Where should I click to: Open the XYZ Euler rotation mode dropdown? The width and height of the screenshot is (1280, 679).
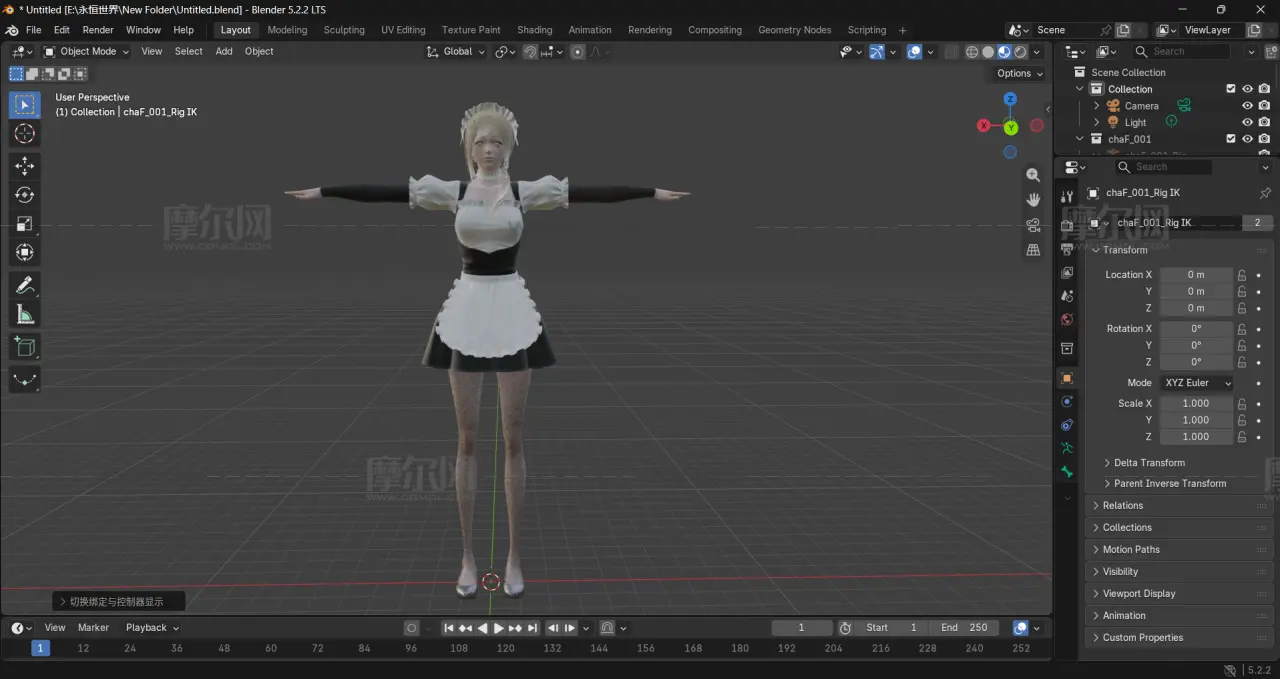click(x=1196, y=383)
